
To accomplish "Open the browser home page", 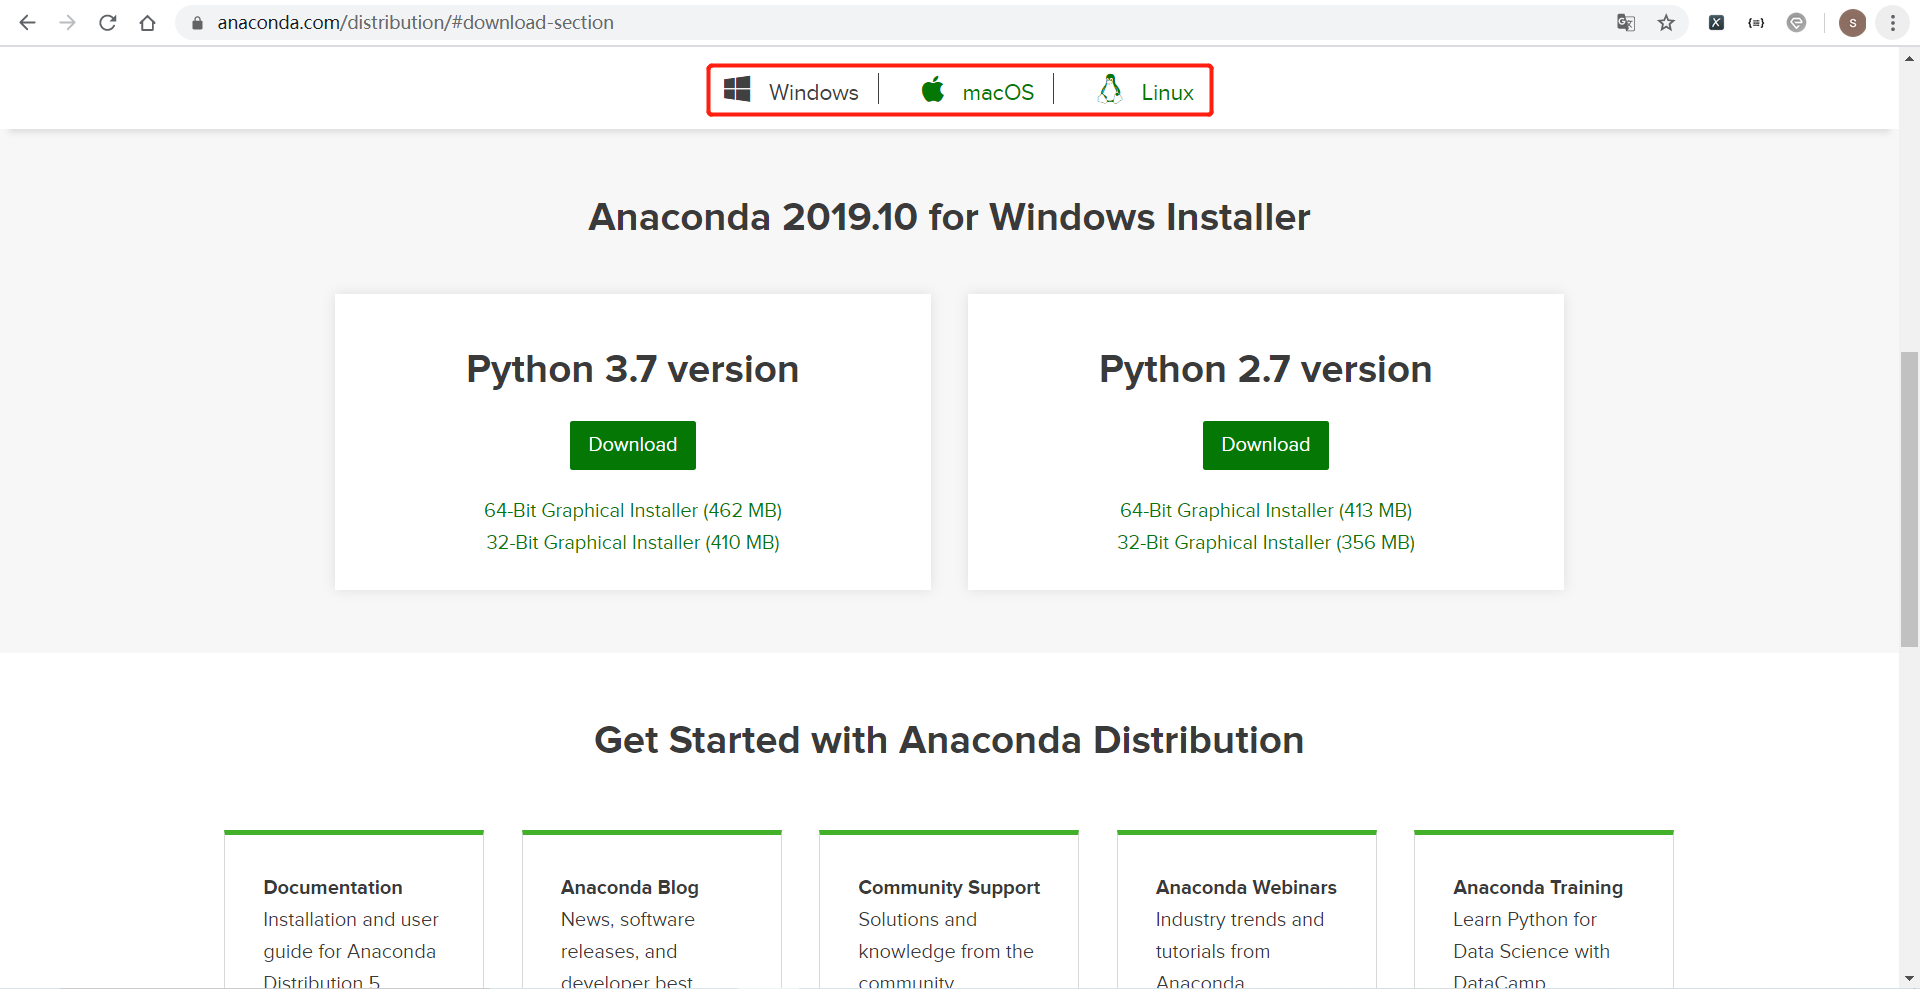I will [148, 22].
